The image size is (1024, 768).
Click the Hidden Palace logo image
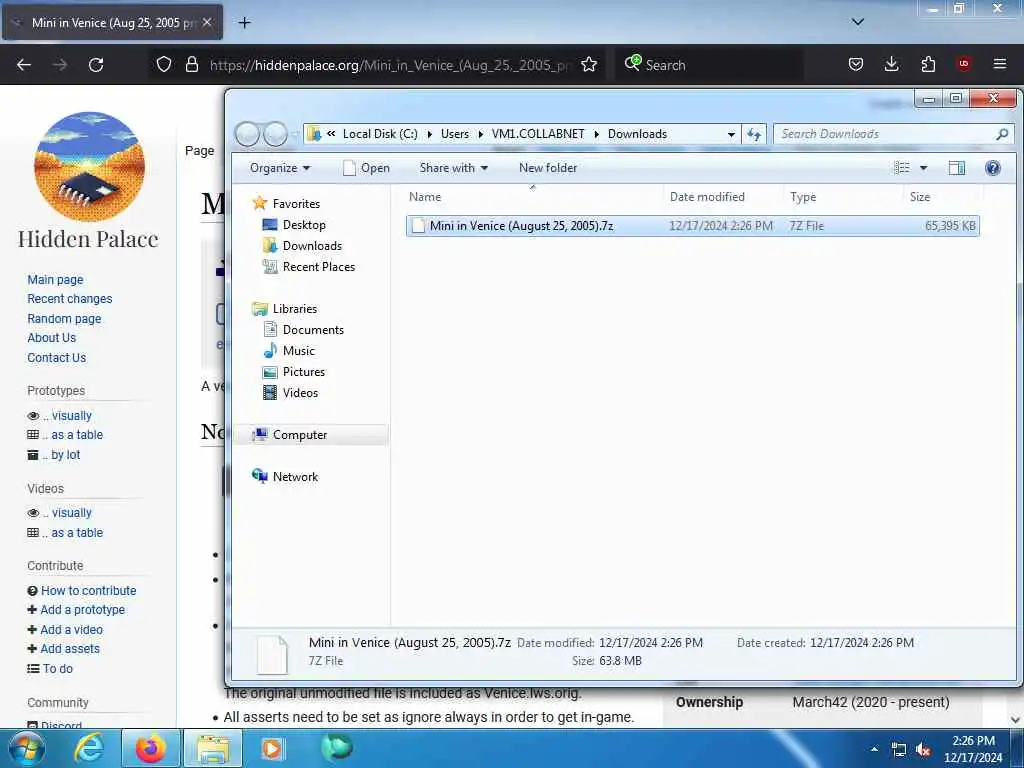(89, 167)
